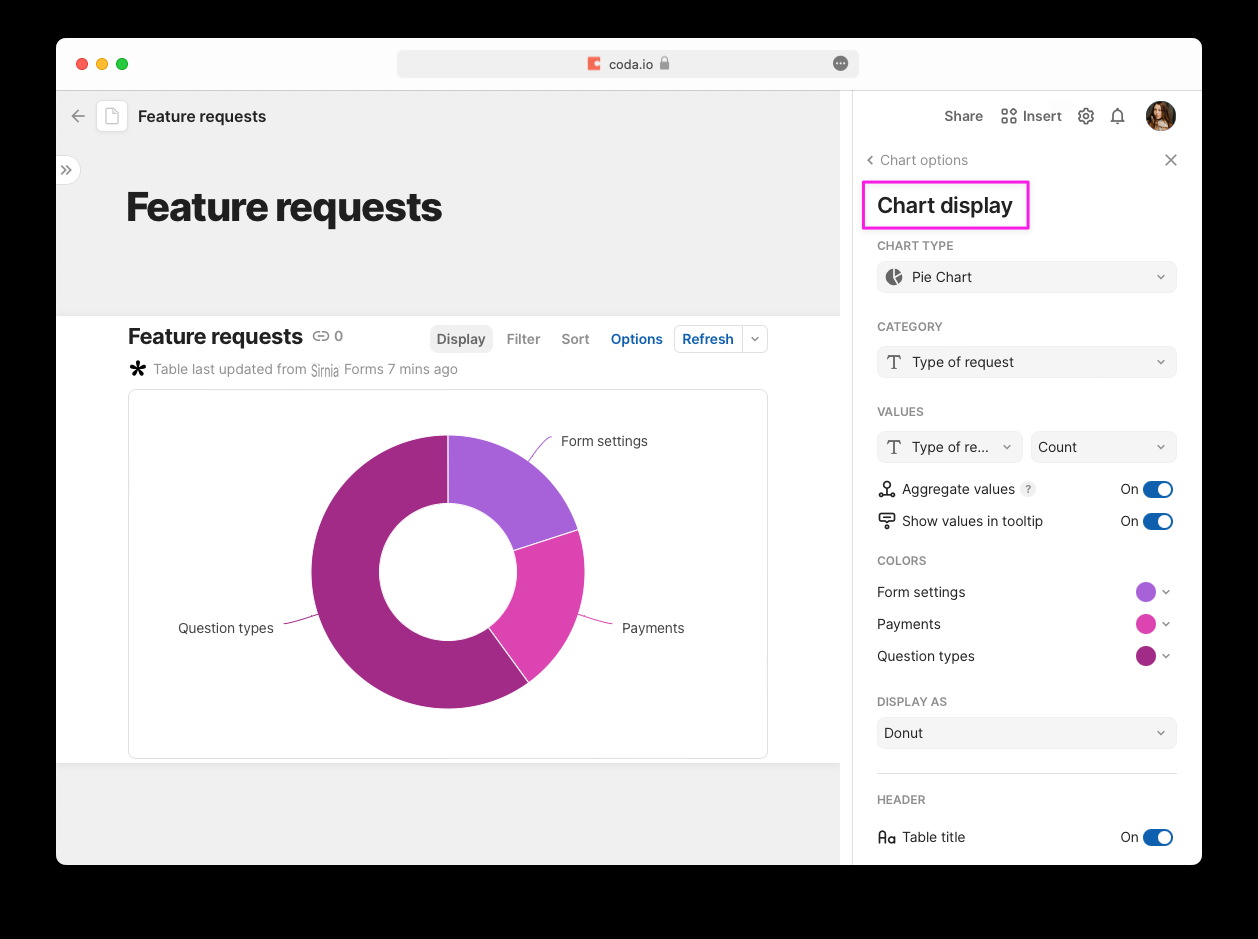The image size is (1258, 939).
Task: Open the Count aggregation dropdown
Action: click(1104, 447)
